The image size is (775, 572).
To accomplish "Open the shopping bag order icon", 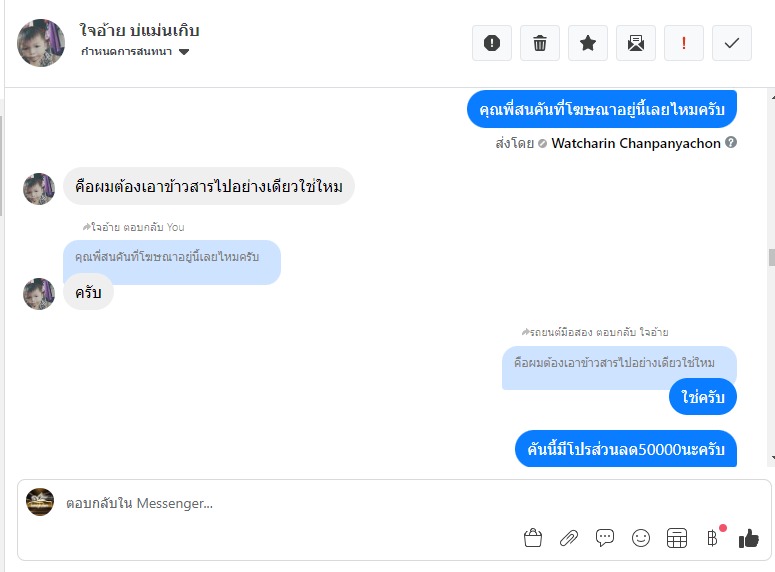I will coord(533,538).
